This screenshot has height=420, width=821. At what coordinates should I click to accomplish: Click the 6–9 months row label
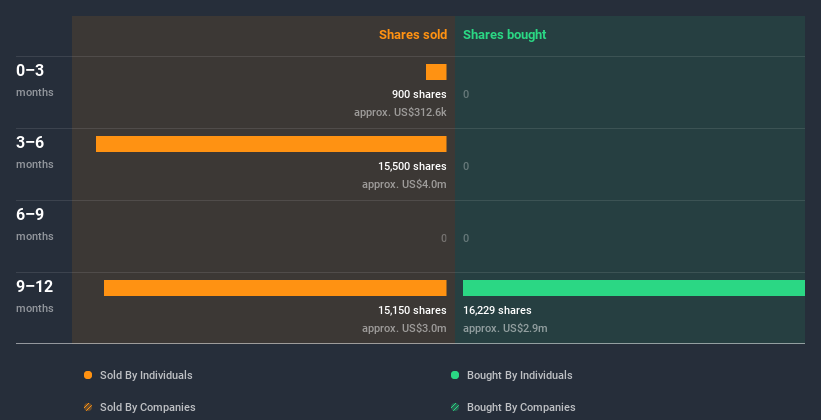[x=35, y=224]
